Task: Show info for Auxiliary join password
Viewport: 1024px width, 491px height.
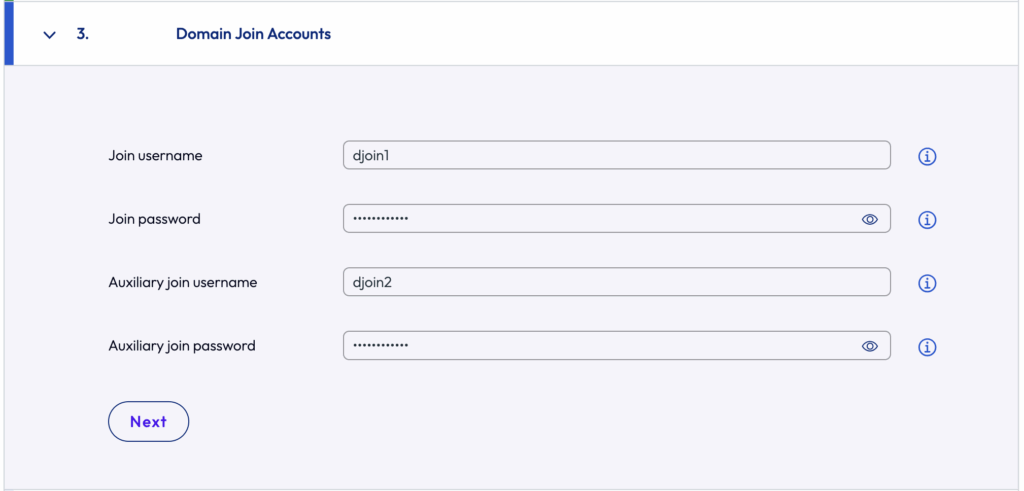Action: click(x=927, y=347)
